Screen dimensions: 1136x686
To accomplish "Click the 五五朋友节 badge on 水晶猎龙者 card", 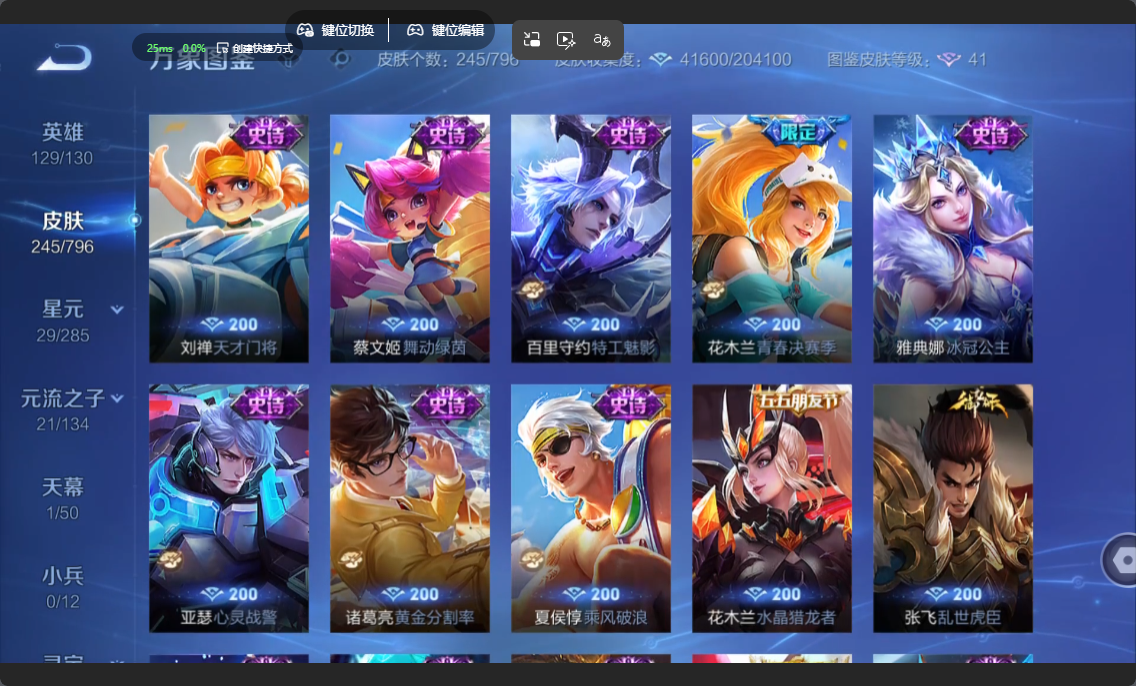I will pos(799,400).
